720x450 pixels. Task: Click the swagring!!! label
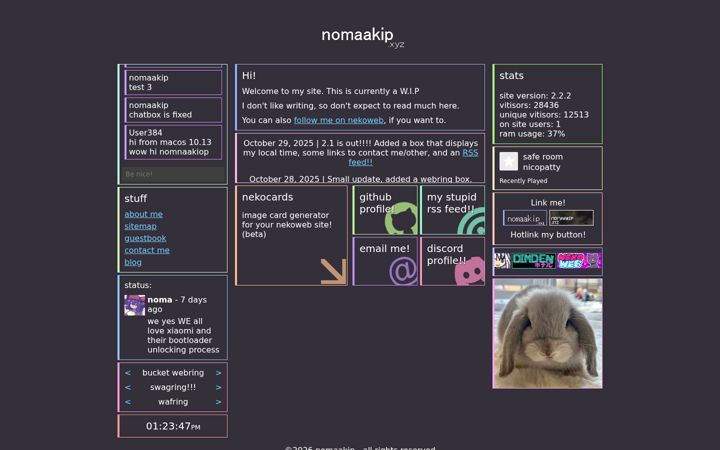[x=173, y=388]
